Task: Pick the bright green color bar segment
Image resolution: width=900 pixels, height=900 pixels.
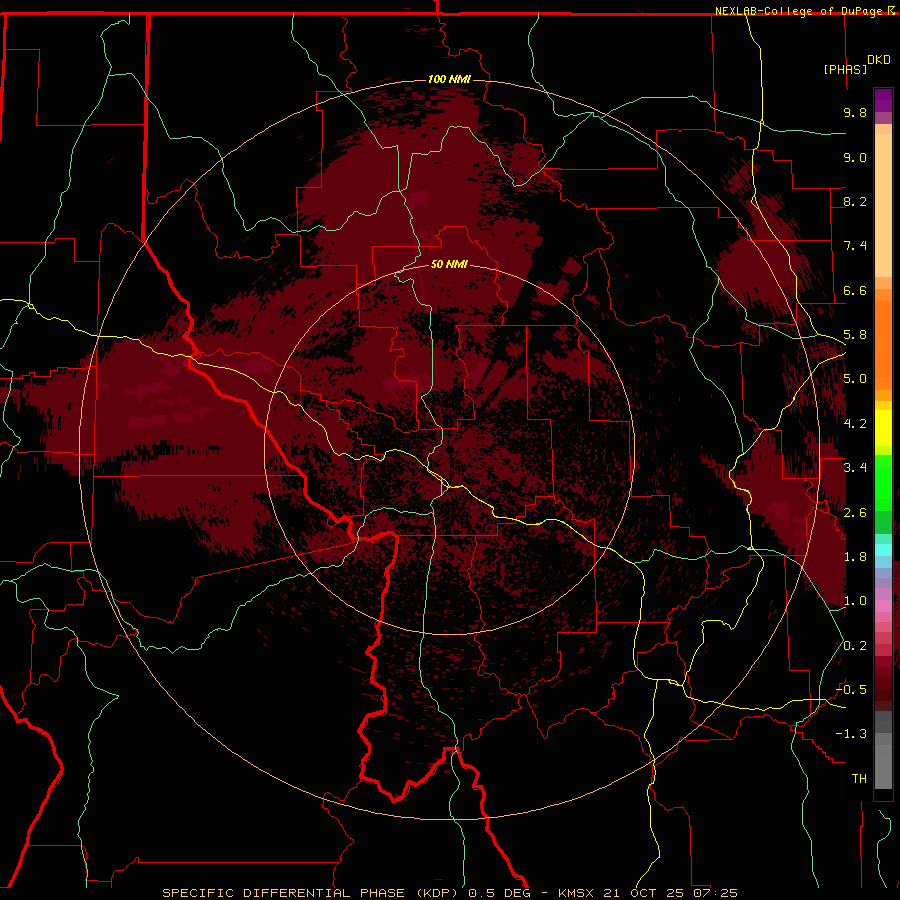Action: click(883, 482)
